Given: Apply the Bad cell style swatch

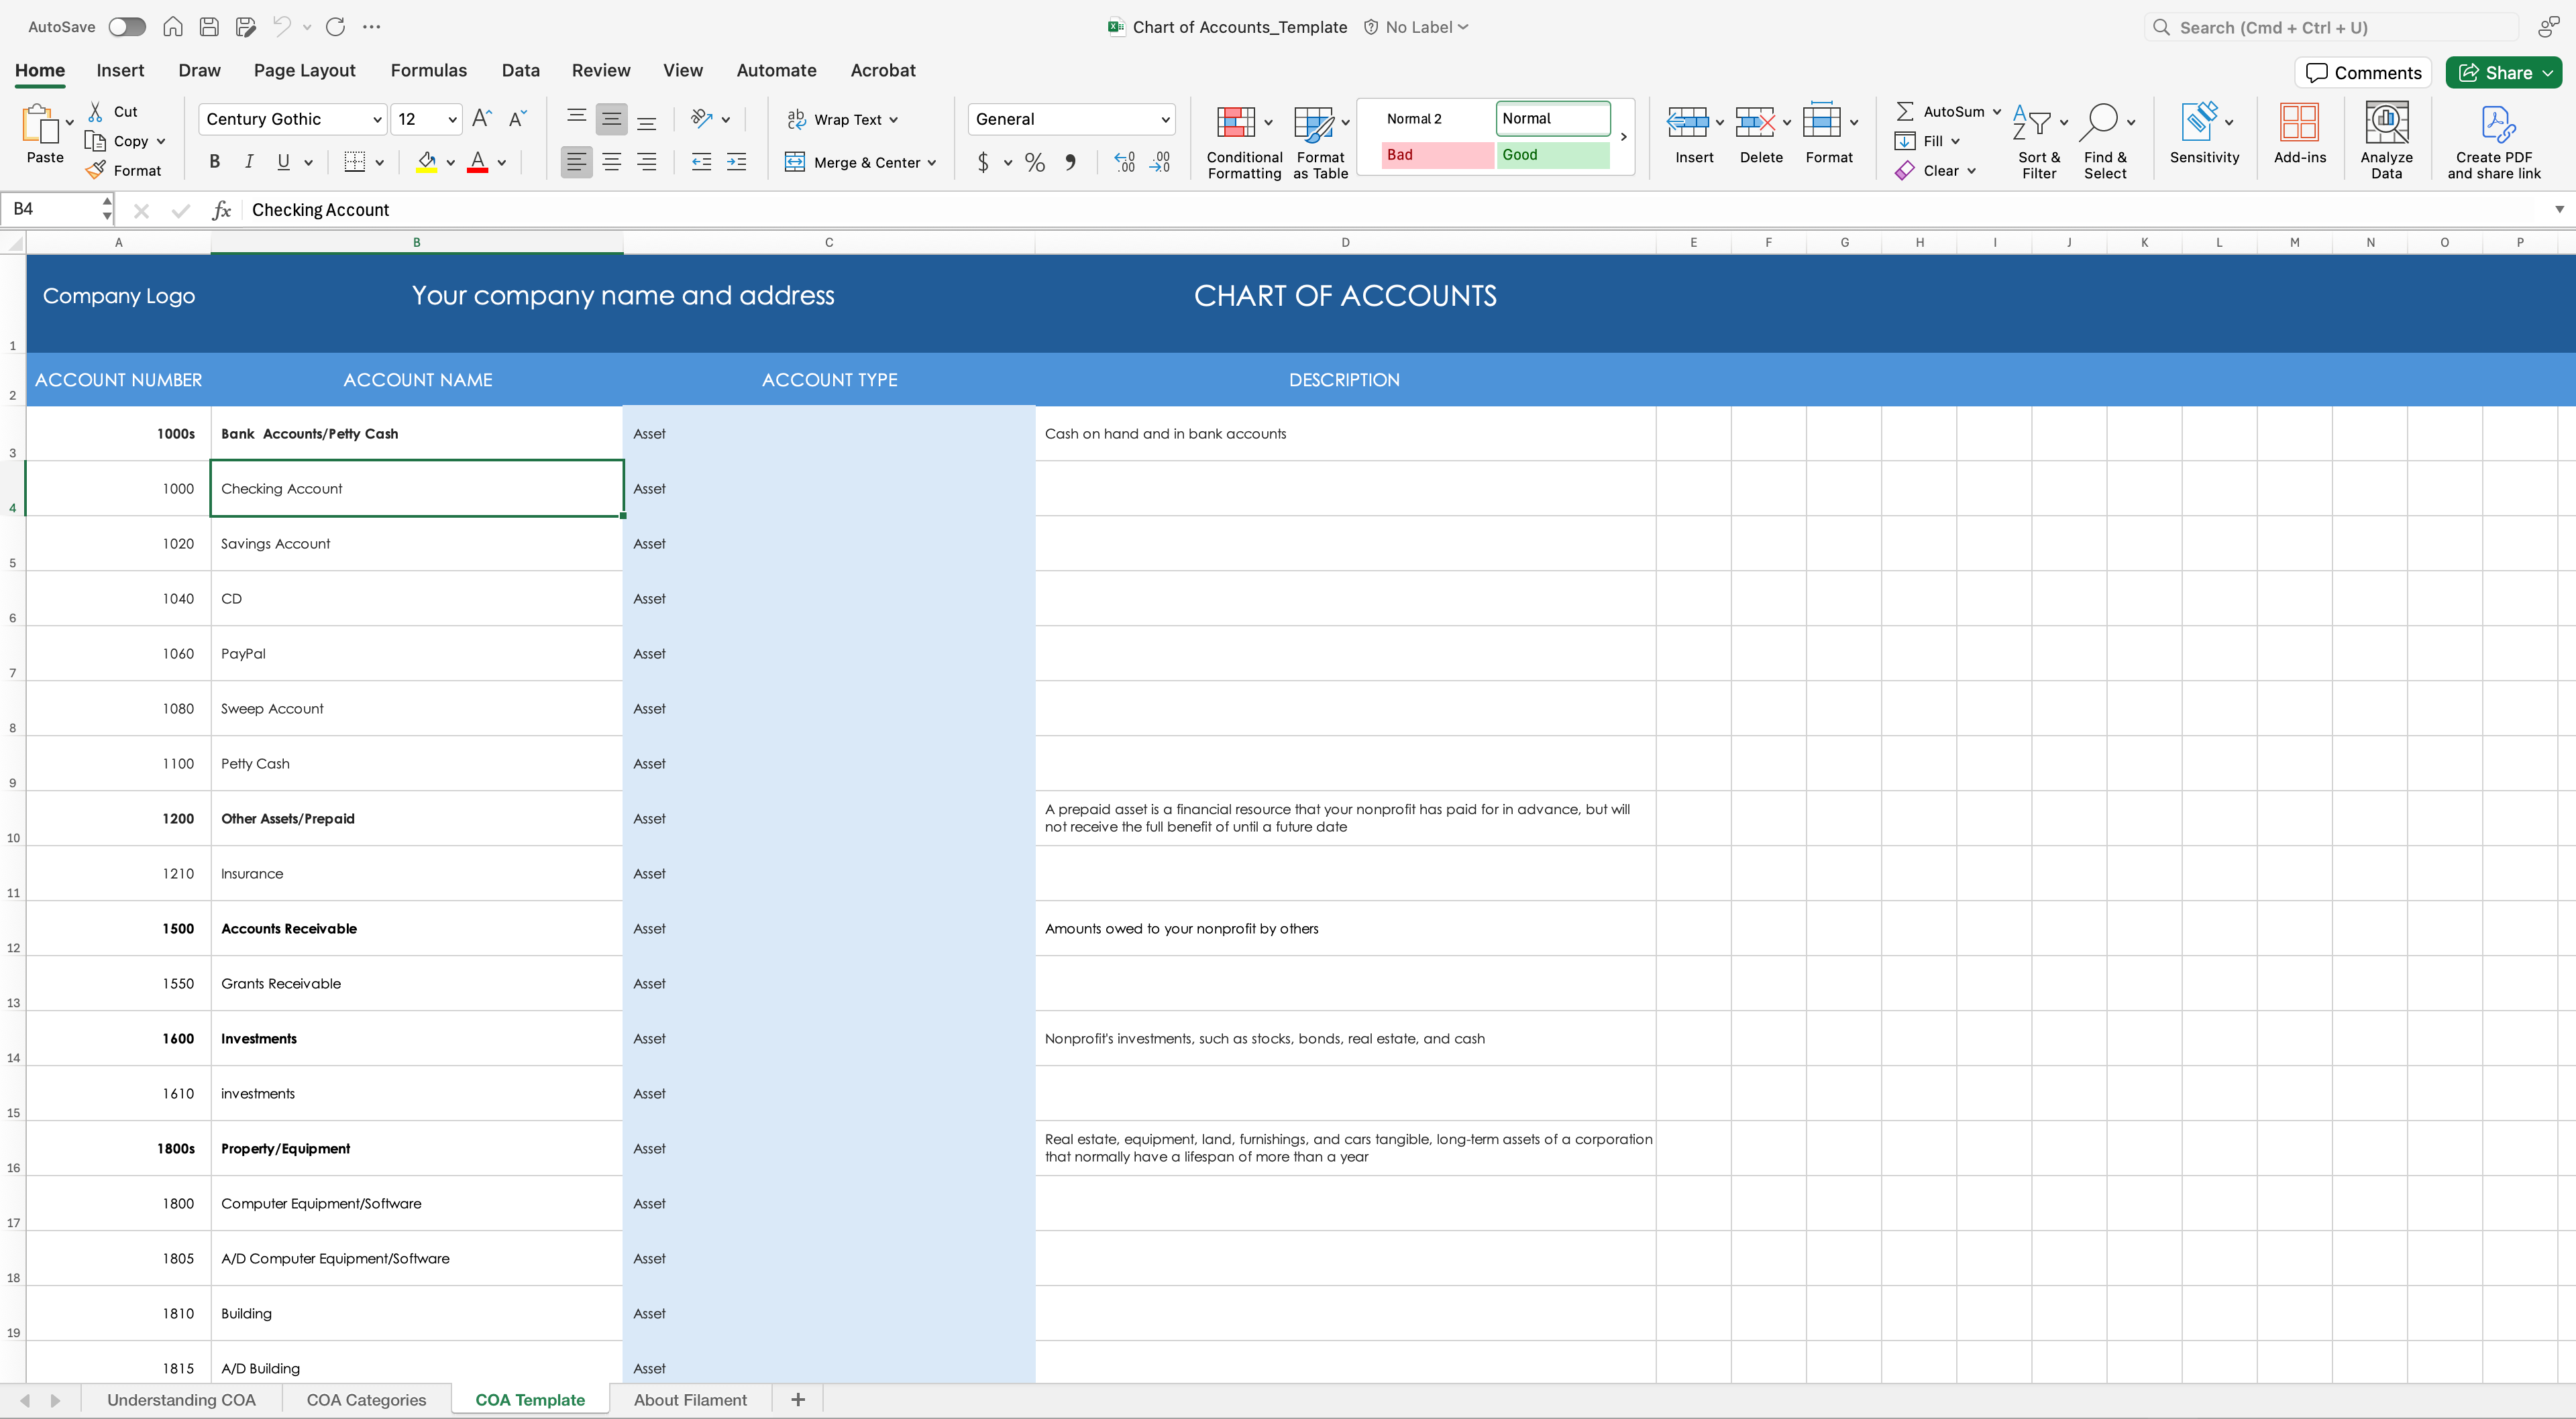Looking at the screenshot, I should pyautogui.click(x=1437, y=155).
